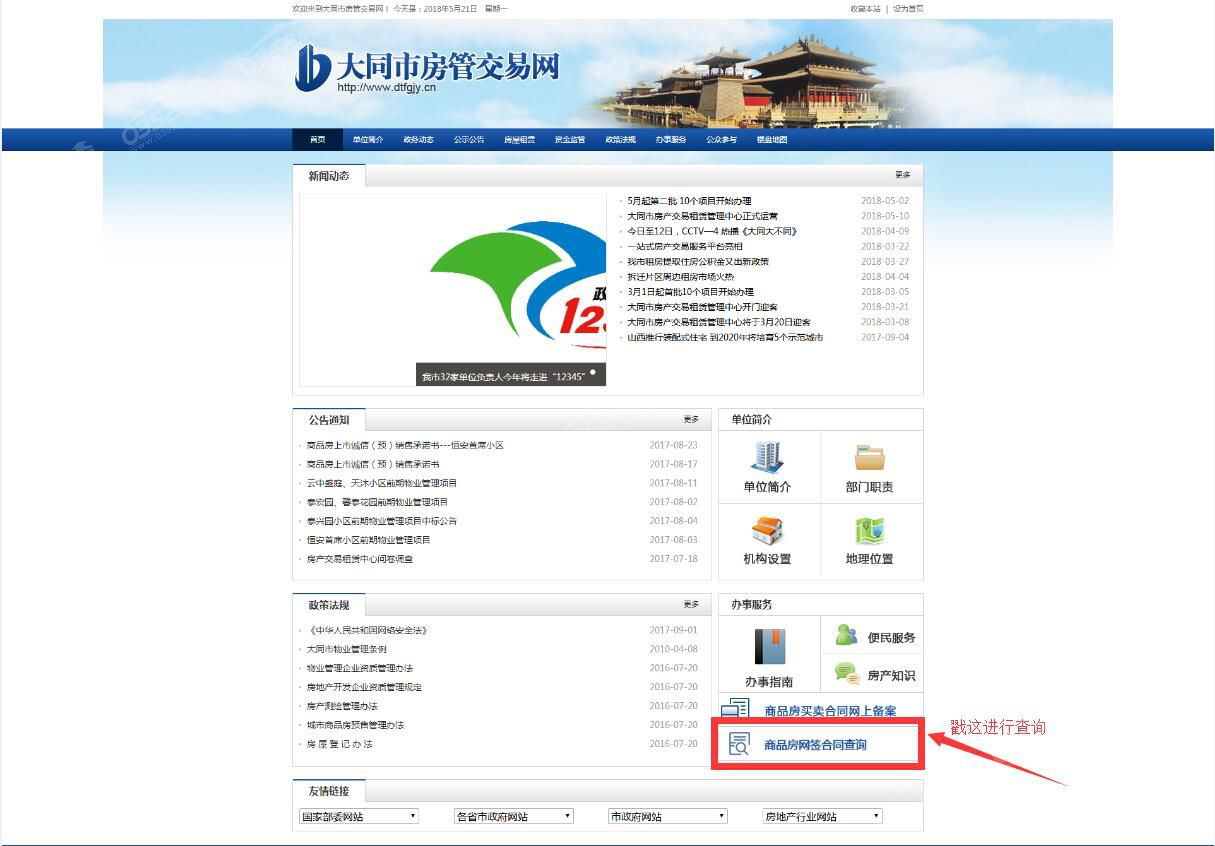This screenshot has height=846, width=1215.
Task: Select 房屋租赁 in the navigation bar
Action: (519, 140)
